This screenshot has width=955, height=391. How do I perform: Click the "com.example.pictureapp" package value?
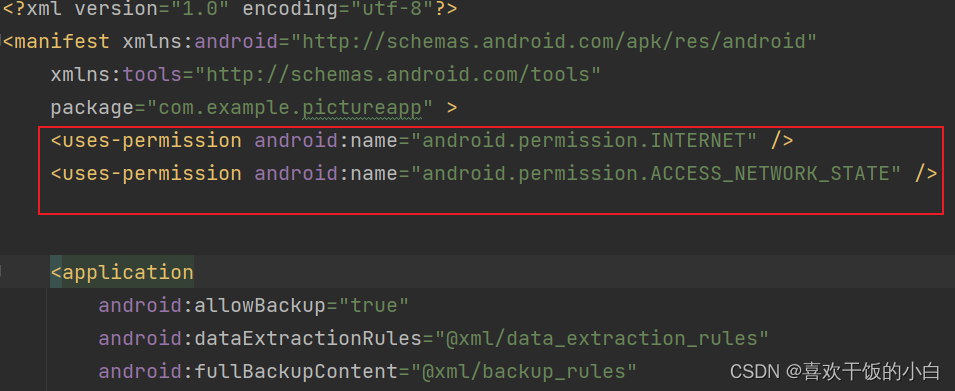point(289,108)
